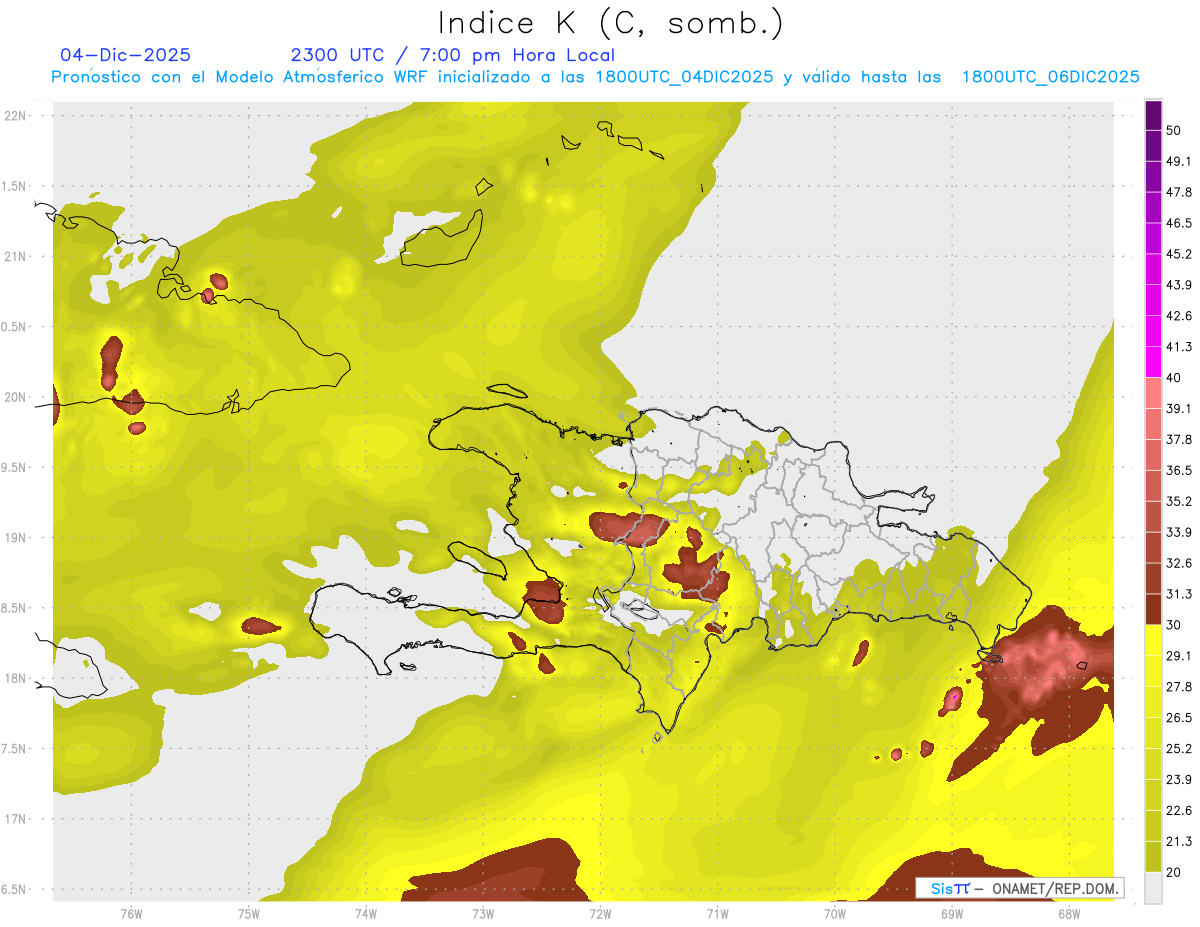Click the '50' value on the color legend
Viewport: 1200px width, 927px height.
point(1175,130)
